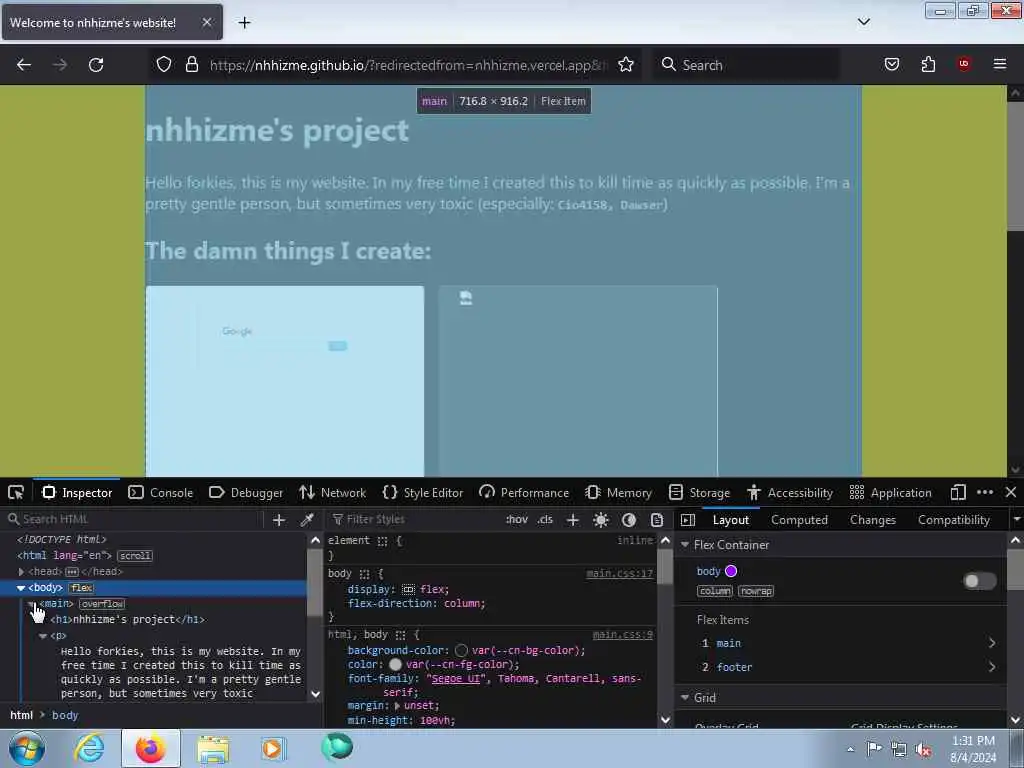Screen dimensions: 1024x768
Task: Open the Style Editor panel
Action: (x=423, y=492)
